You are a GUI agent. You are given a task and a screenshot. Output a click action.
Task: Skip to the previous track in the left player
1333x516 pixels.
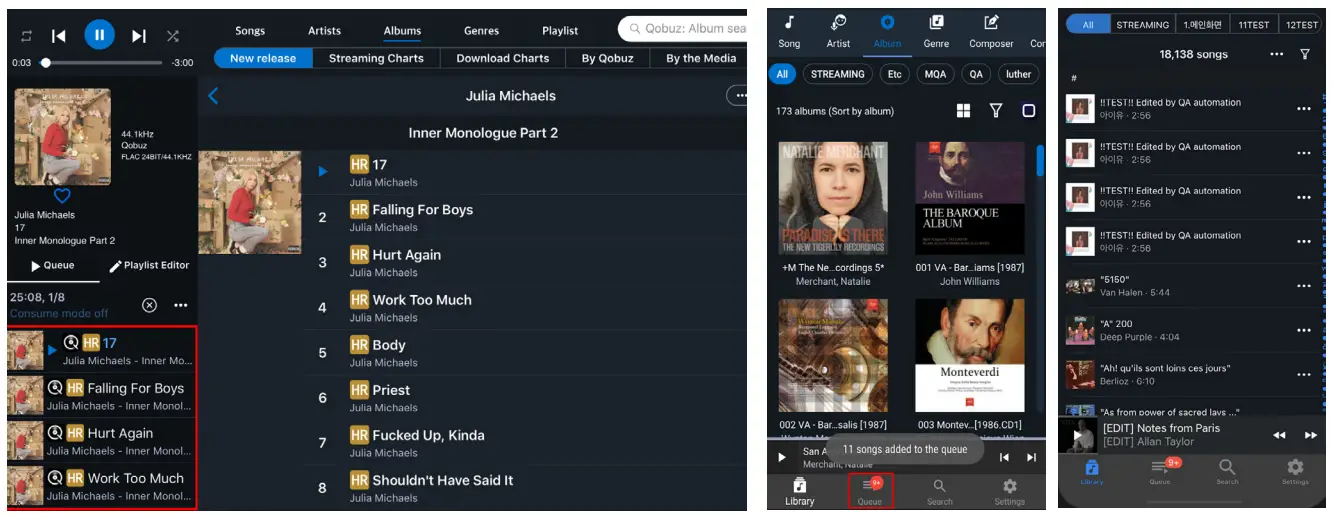[59, 36]
